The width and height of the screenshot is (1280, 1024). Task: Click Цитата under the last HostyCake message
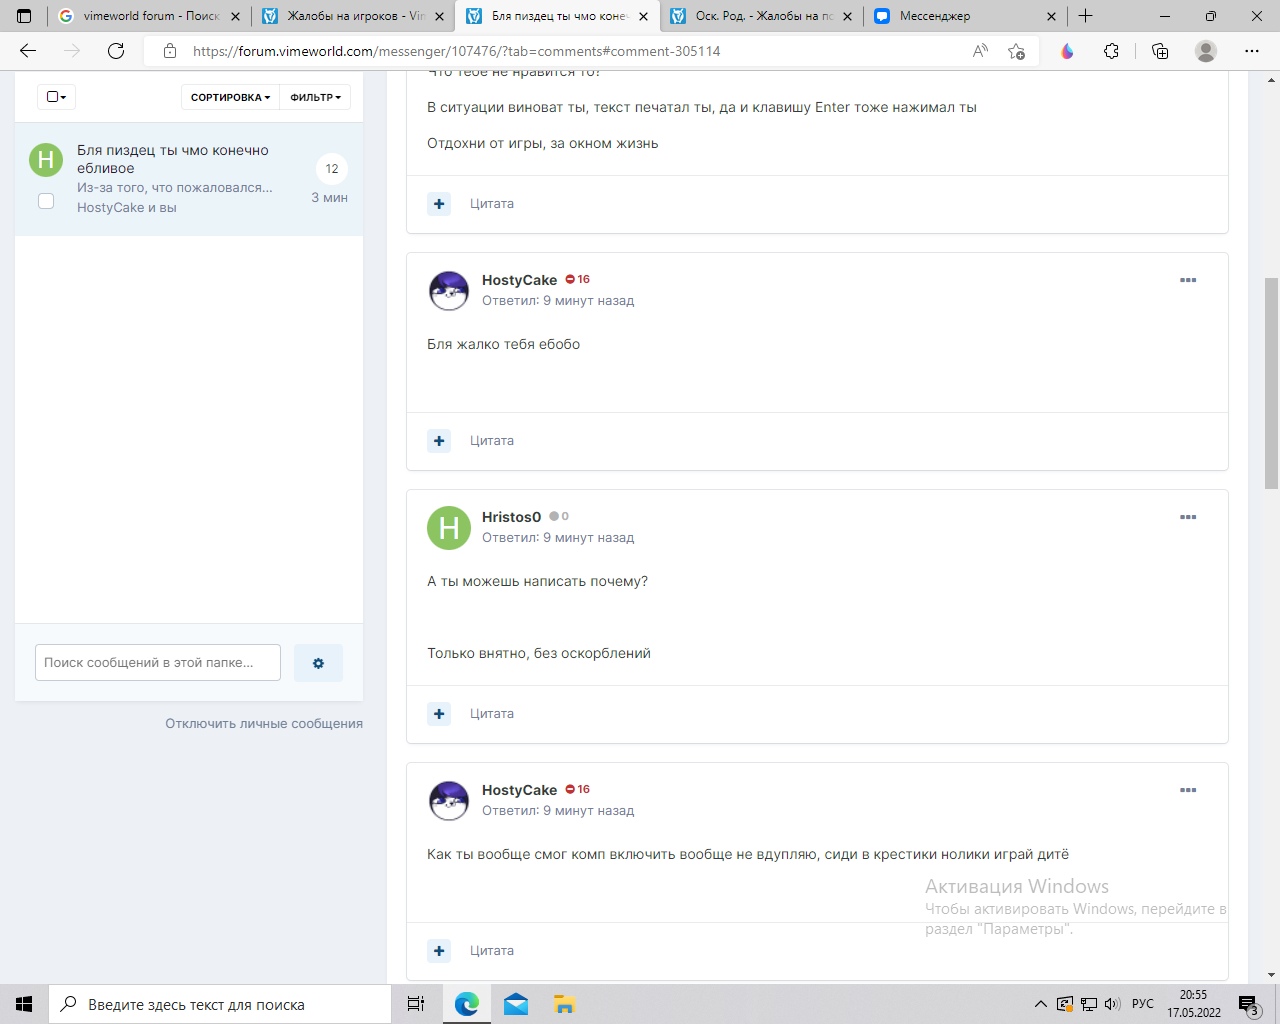coord(491,951)
